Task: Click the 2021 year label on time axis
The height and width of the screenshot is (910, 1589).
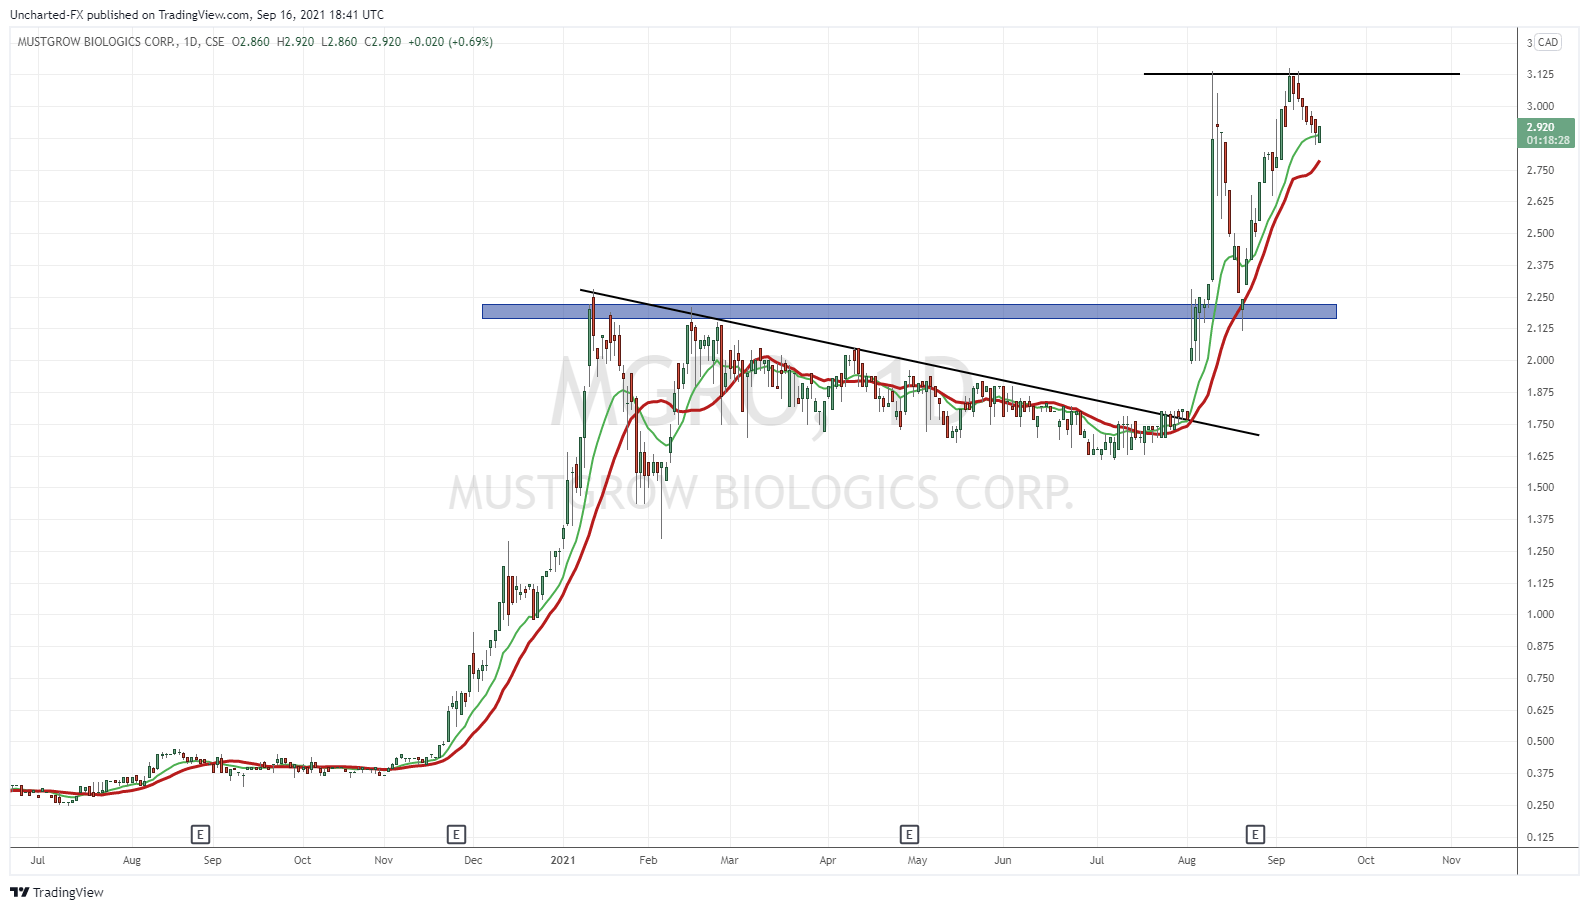Action: (x=563, y=860)
